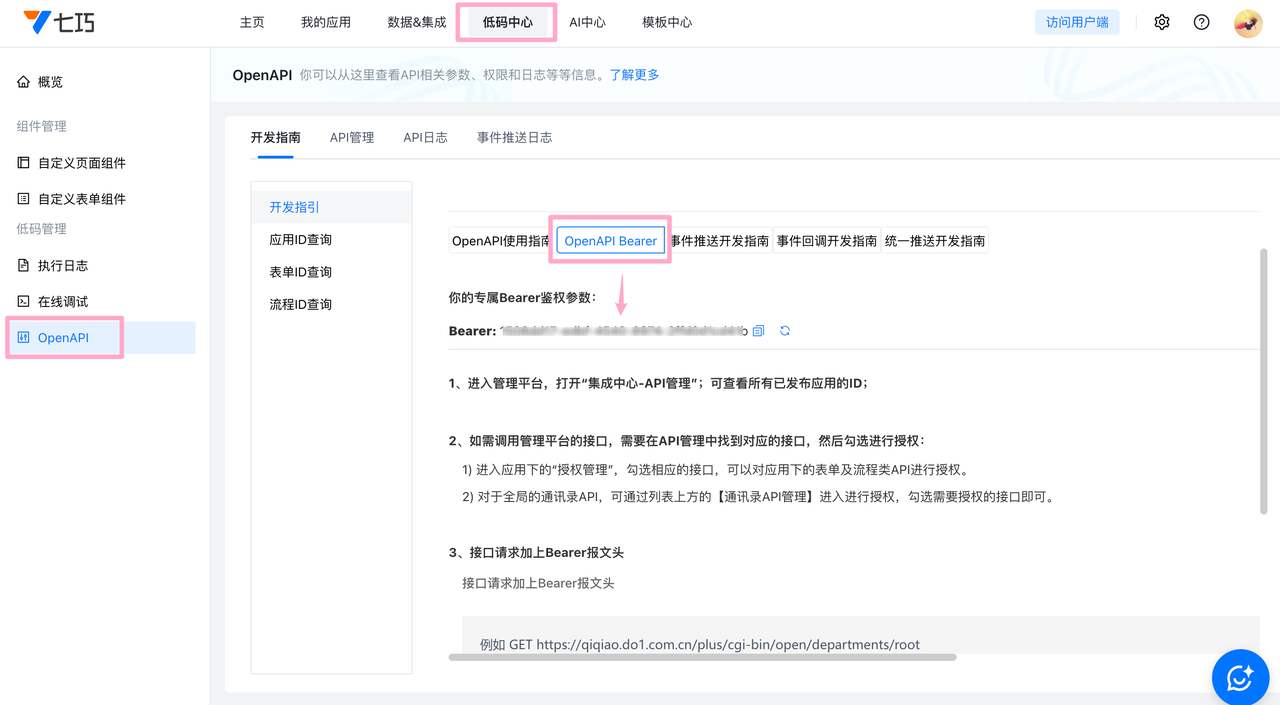
Task: Open 在线调试 in the sidebar
Action: [x=62, y=302]
